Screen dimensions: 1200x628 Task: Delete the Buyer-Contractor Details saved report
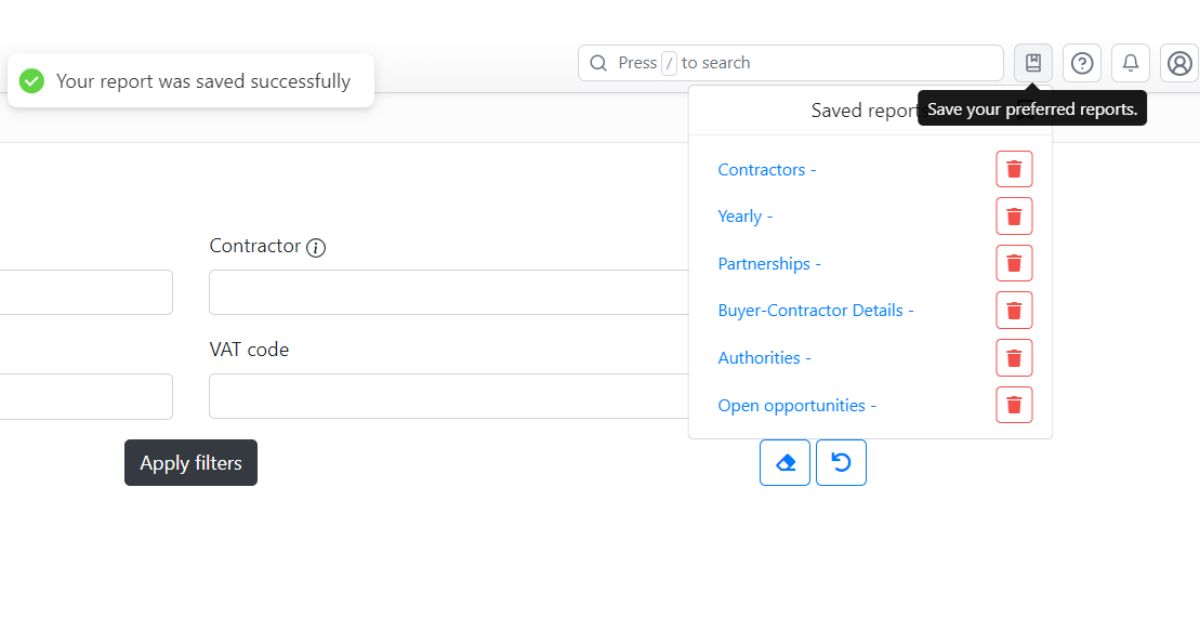(1013, 310)
